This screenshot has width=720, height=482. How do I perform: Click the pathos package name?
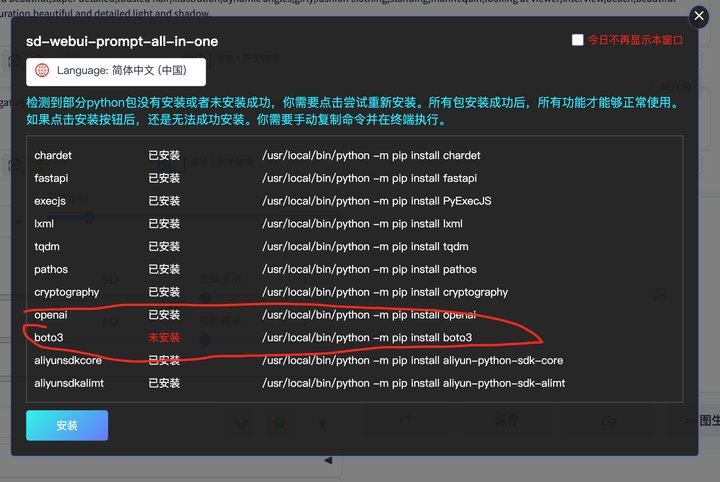pos(51,269)
